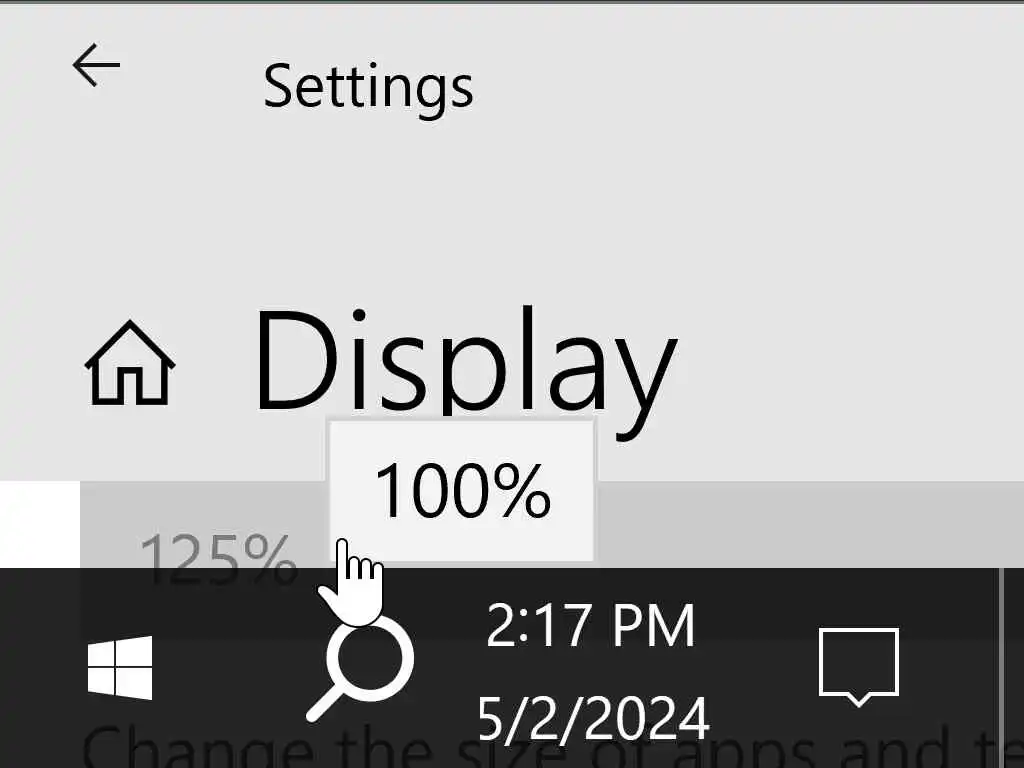Click empty space right of Display heading
Image resolution: width=1024 pixels, height=768 pixels.
point(849,369)
